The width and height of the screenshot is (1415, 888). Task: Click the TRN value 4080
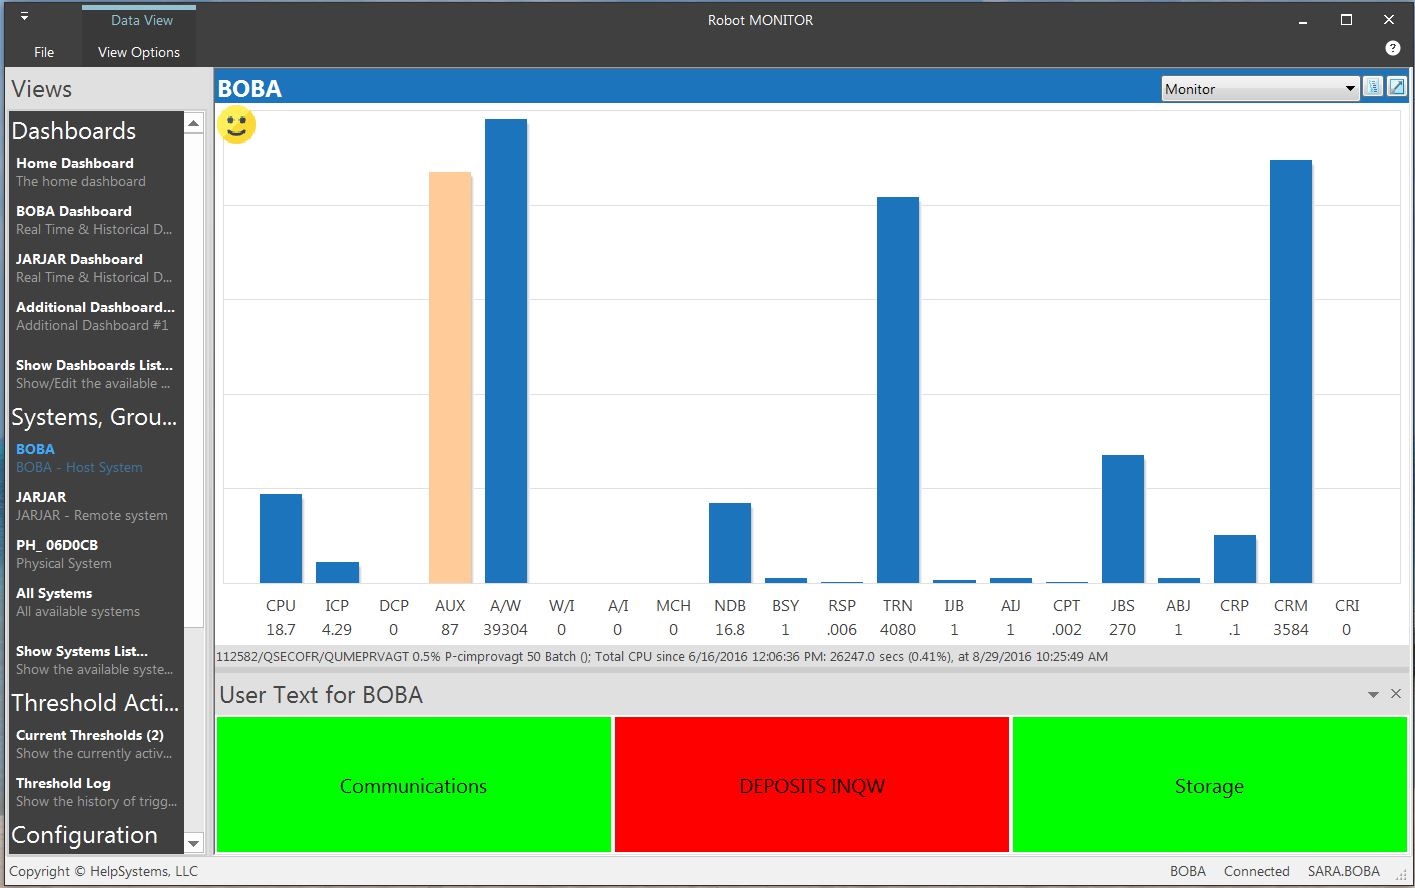pyautogui.click(x=898, y=629)
